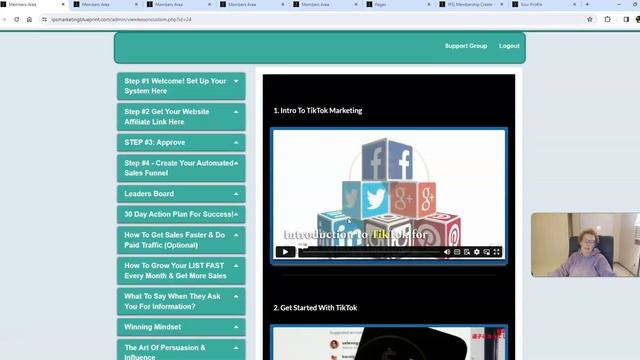Image resolution: width=640 pixels, height=360 pixels.
Task: Open How To Get Sales Faster section
Action: tap(181, 240)
